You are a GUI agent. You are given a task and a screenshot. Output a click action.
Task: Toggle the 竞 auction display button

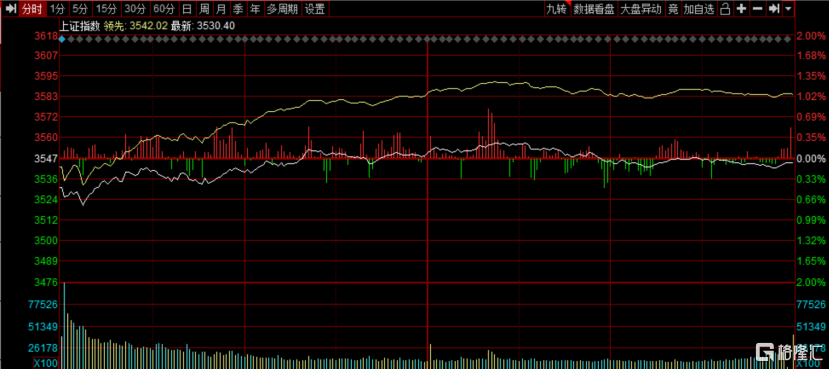[673, 8]
